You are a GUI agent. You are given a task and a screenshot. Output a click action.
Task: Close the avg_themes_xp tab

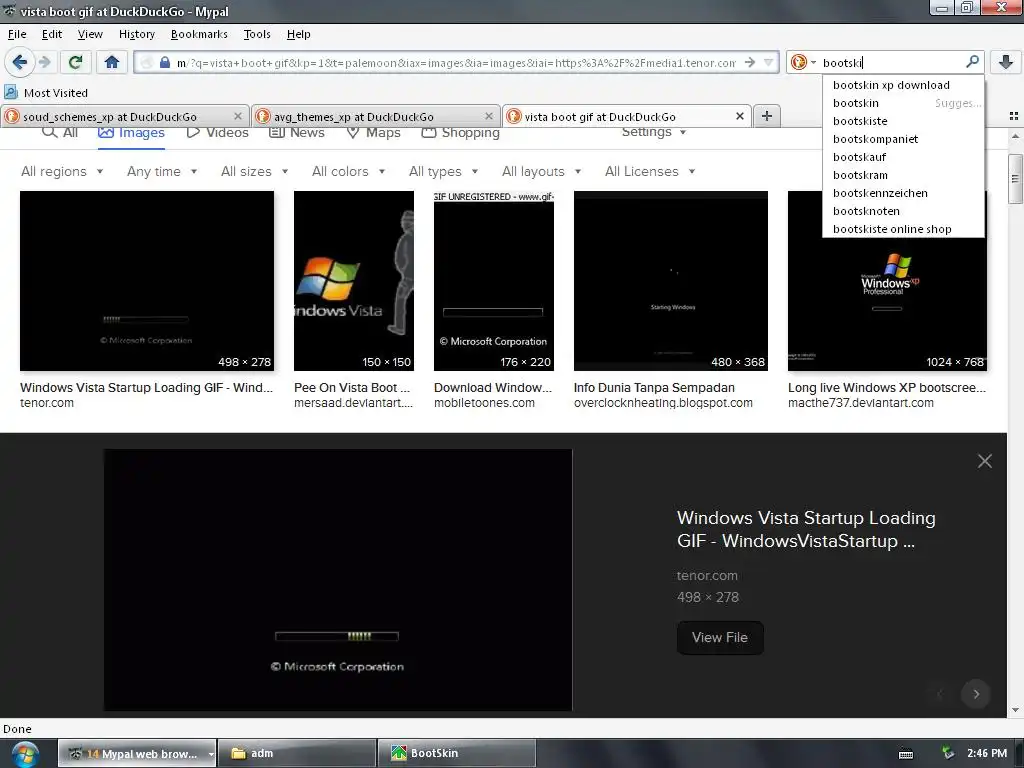488,116
